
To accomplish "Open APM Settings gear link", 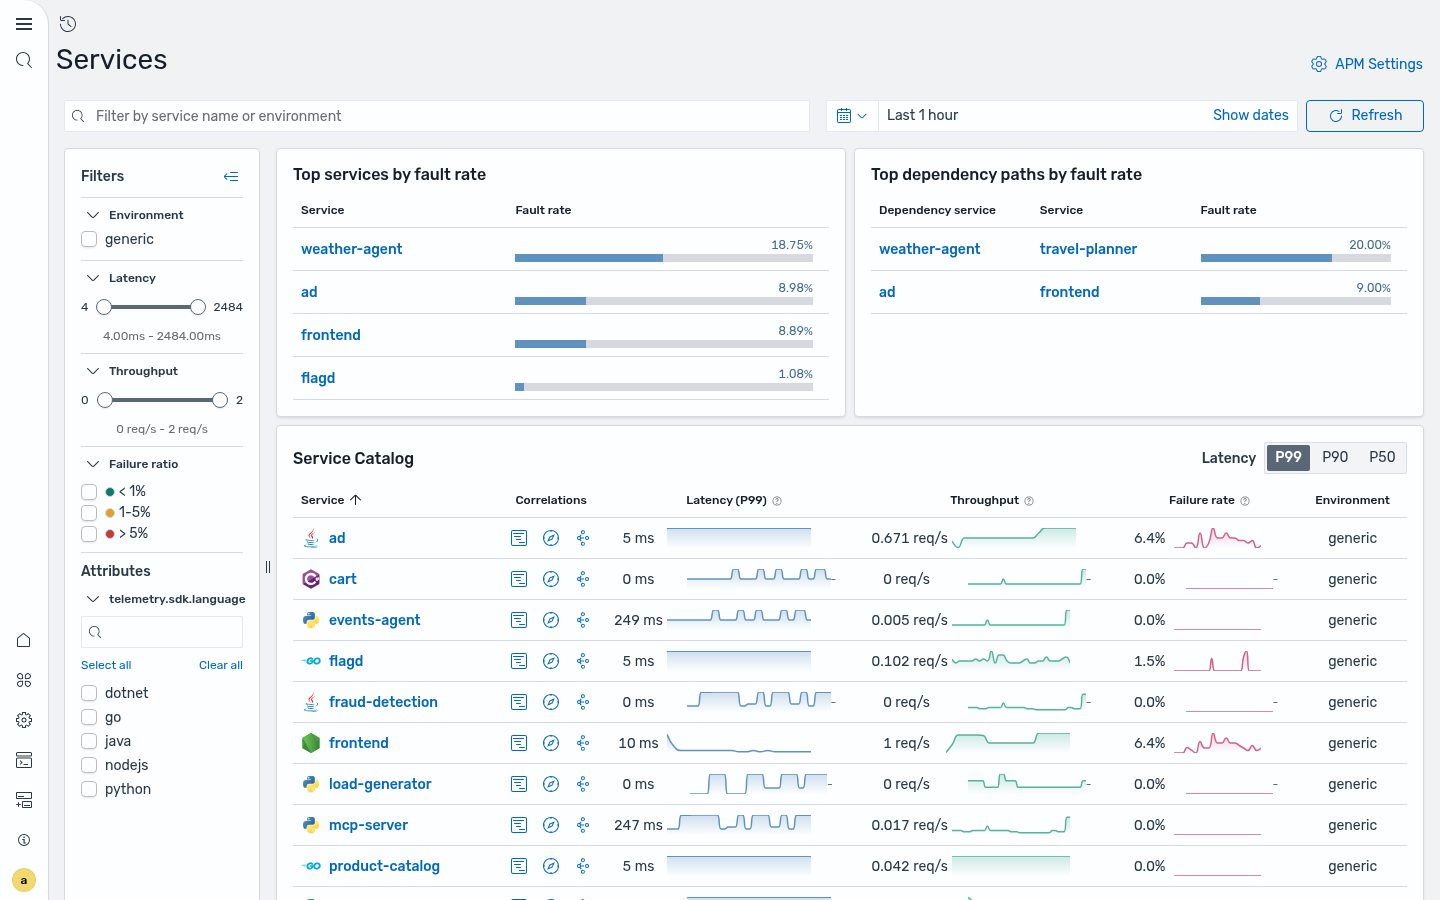I will coord(1366,64).
